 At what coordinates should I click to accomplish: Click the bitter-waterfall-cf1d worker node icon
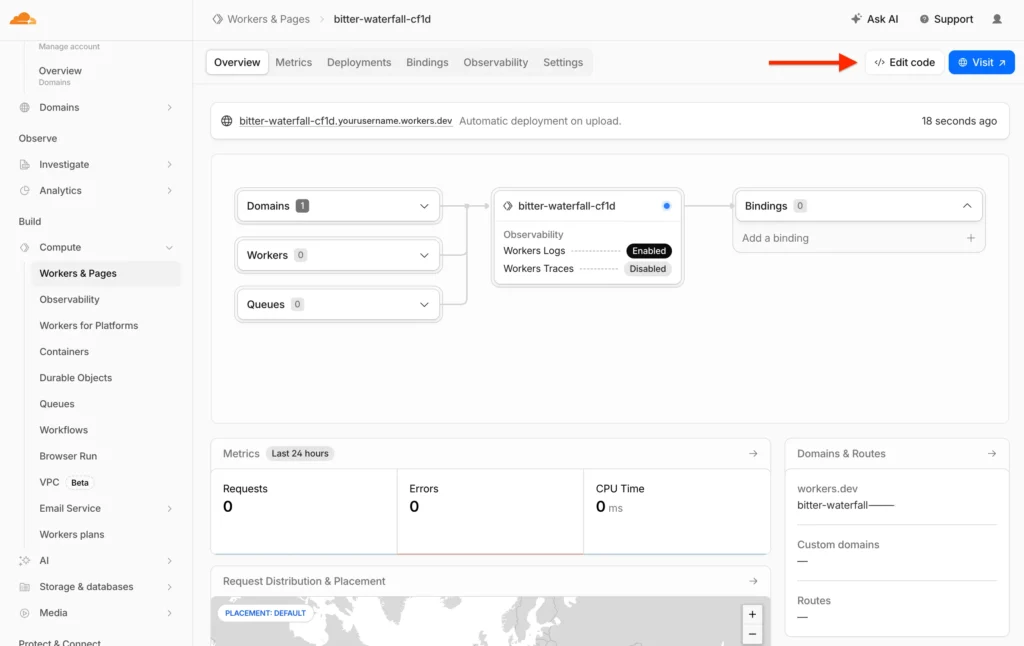(x=507, y=206)
